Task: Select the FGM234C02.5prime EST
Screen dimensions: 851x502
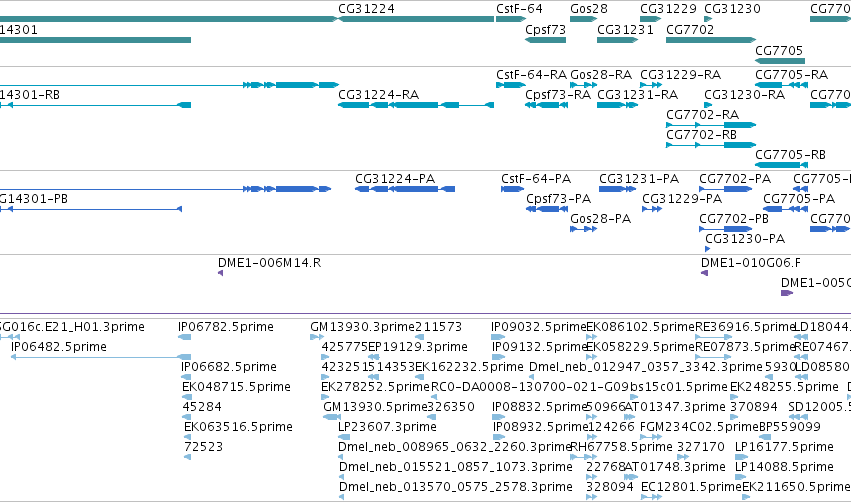Action: [x=651, y=437]
